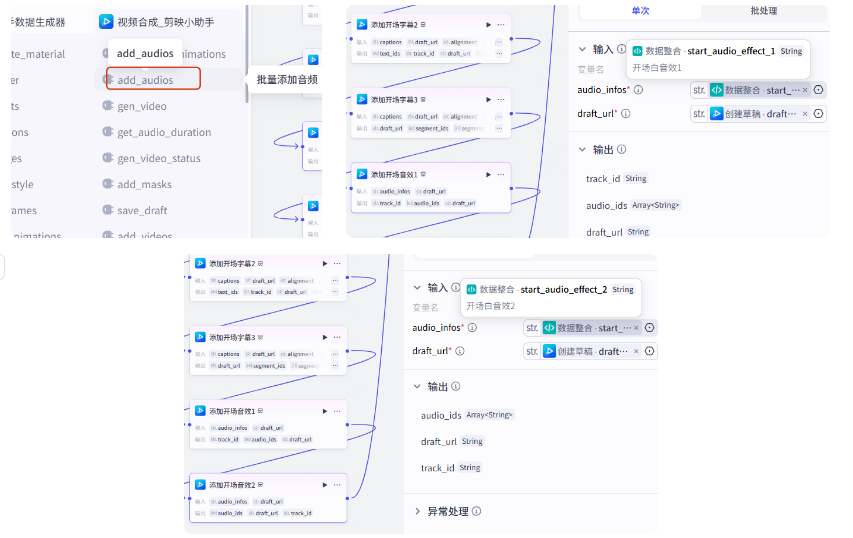Click info icon beside draft_url input in effect_1 panel
853x538 pixels.
click(626, 114)
